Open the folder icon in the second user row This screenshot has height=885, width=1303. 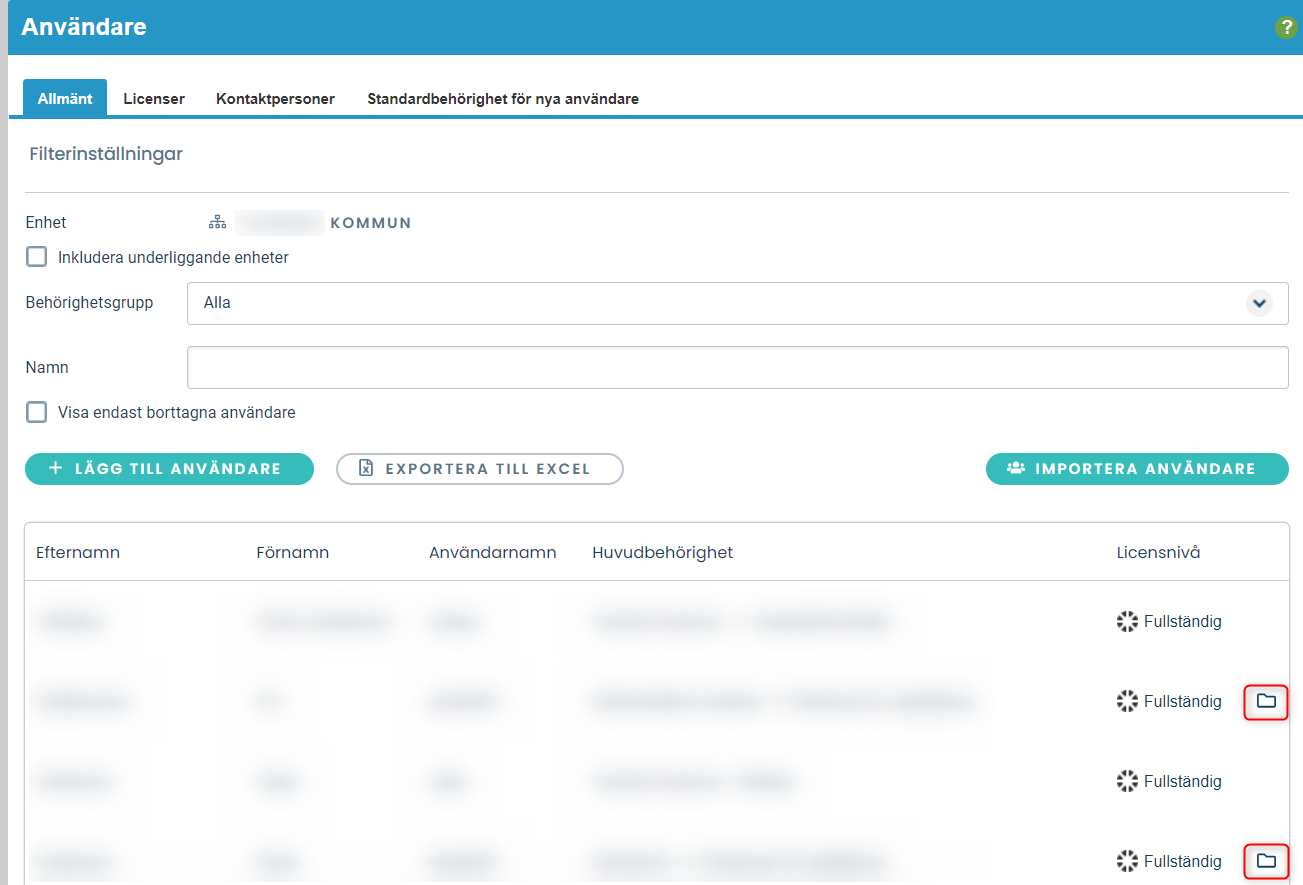1266,701
